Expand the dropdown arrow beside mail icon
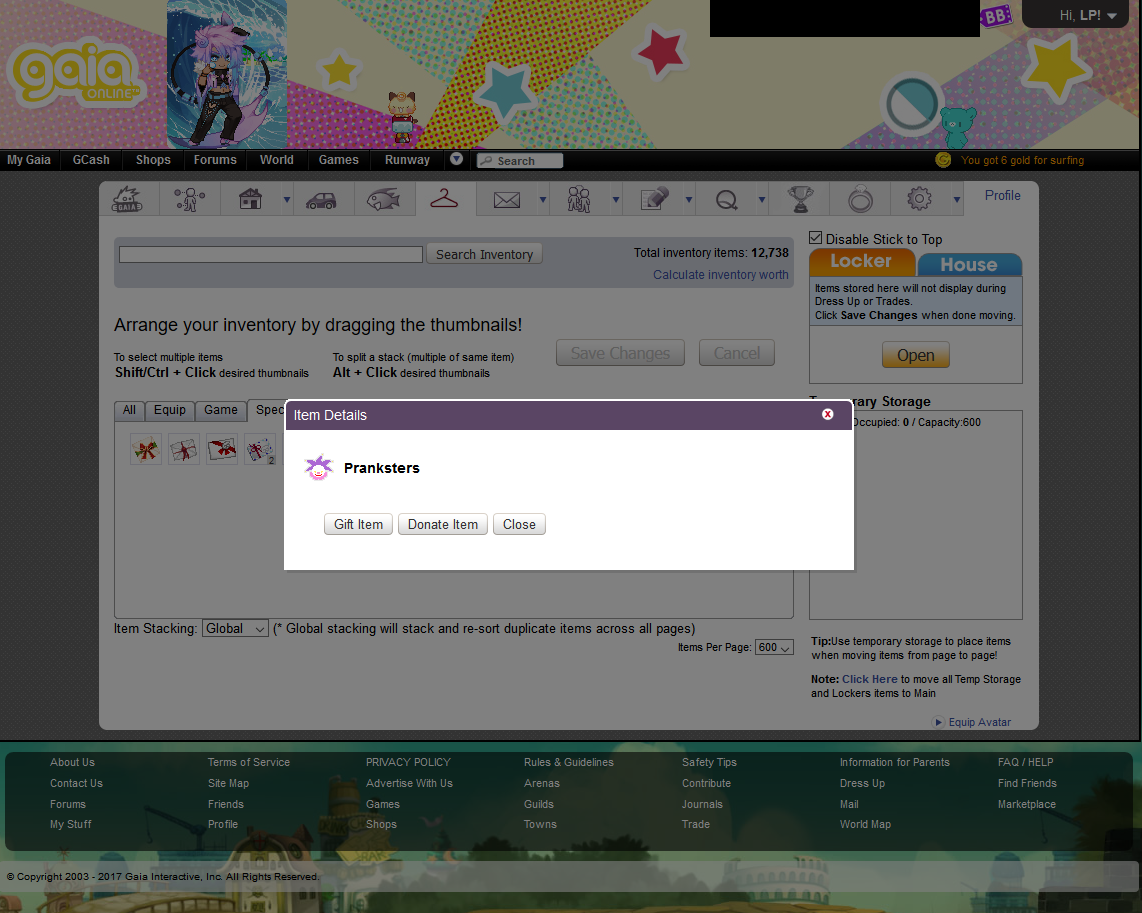The image size is (1142, 913). (543, 199)
